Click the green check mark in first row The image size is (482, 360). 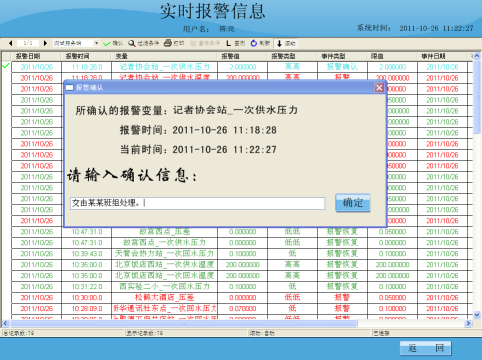coord(6,66)
